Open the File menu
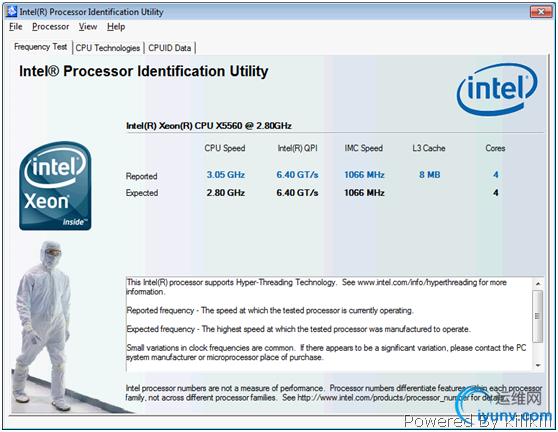The width and height of the screenshot is (558, 432). 16,27
